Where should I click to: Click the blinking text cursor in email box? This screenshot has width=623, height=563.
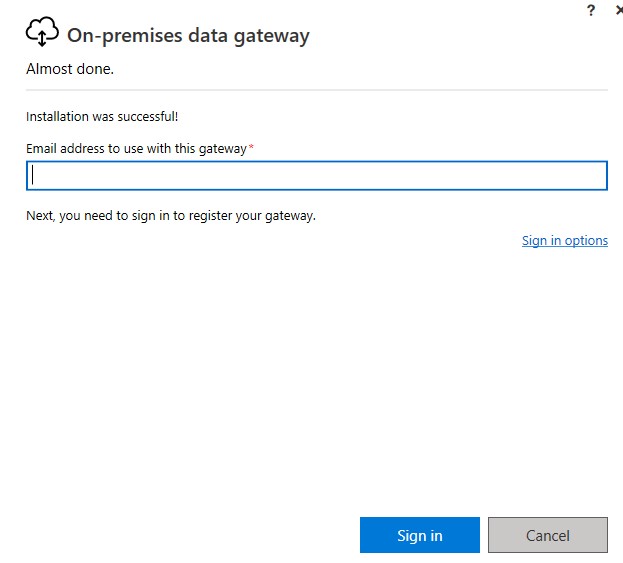coord(33,176)
